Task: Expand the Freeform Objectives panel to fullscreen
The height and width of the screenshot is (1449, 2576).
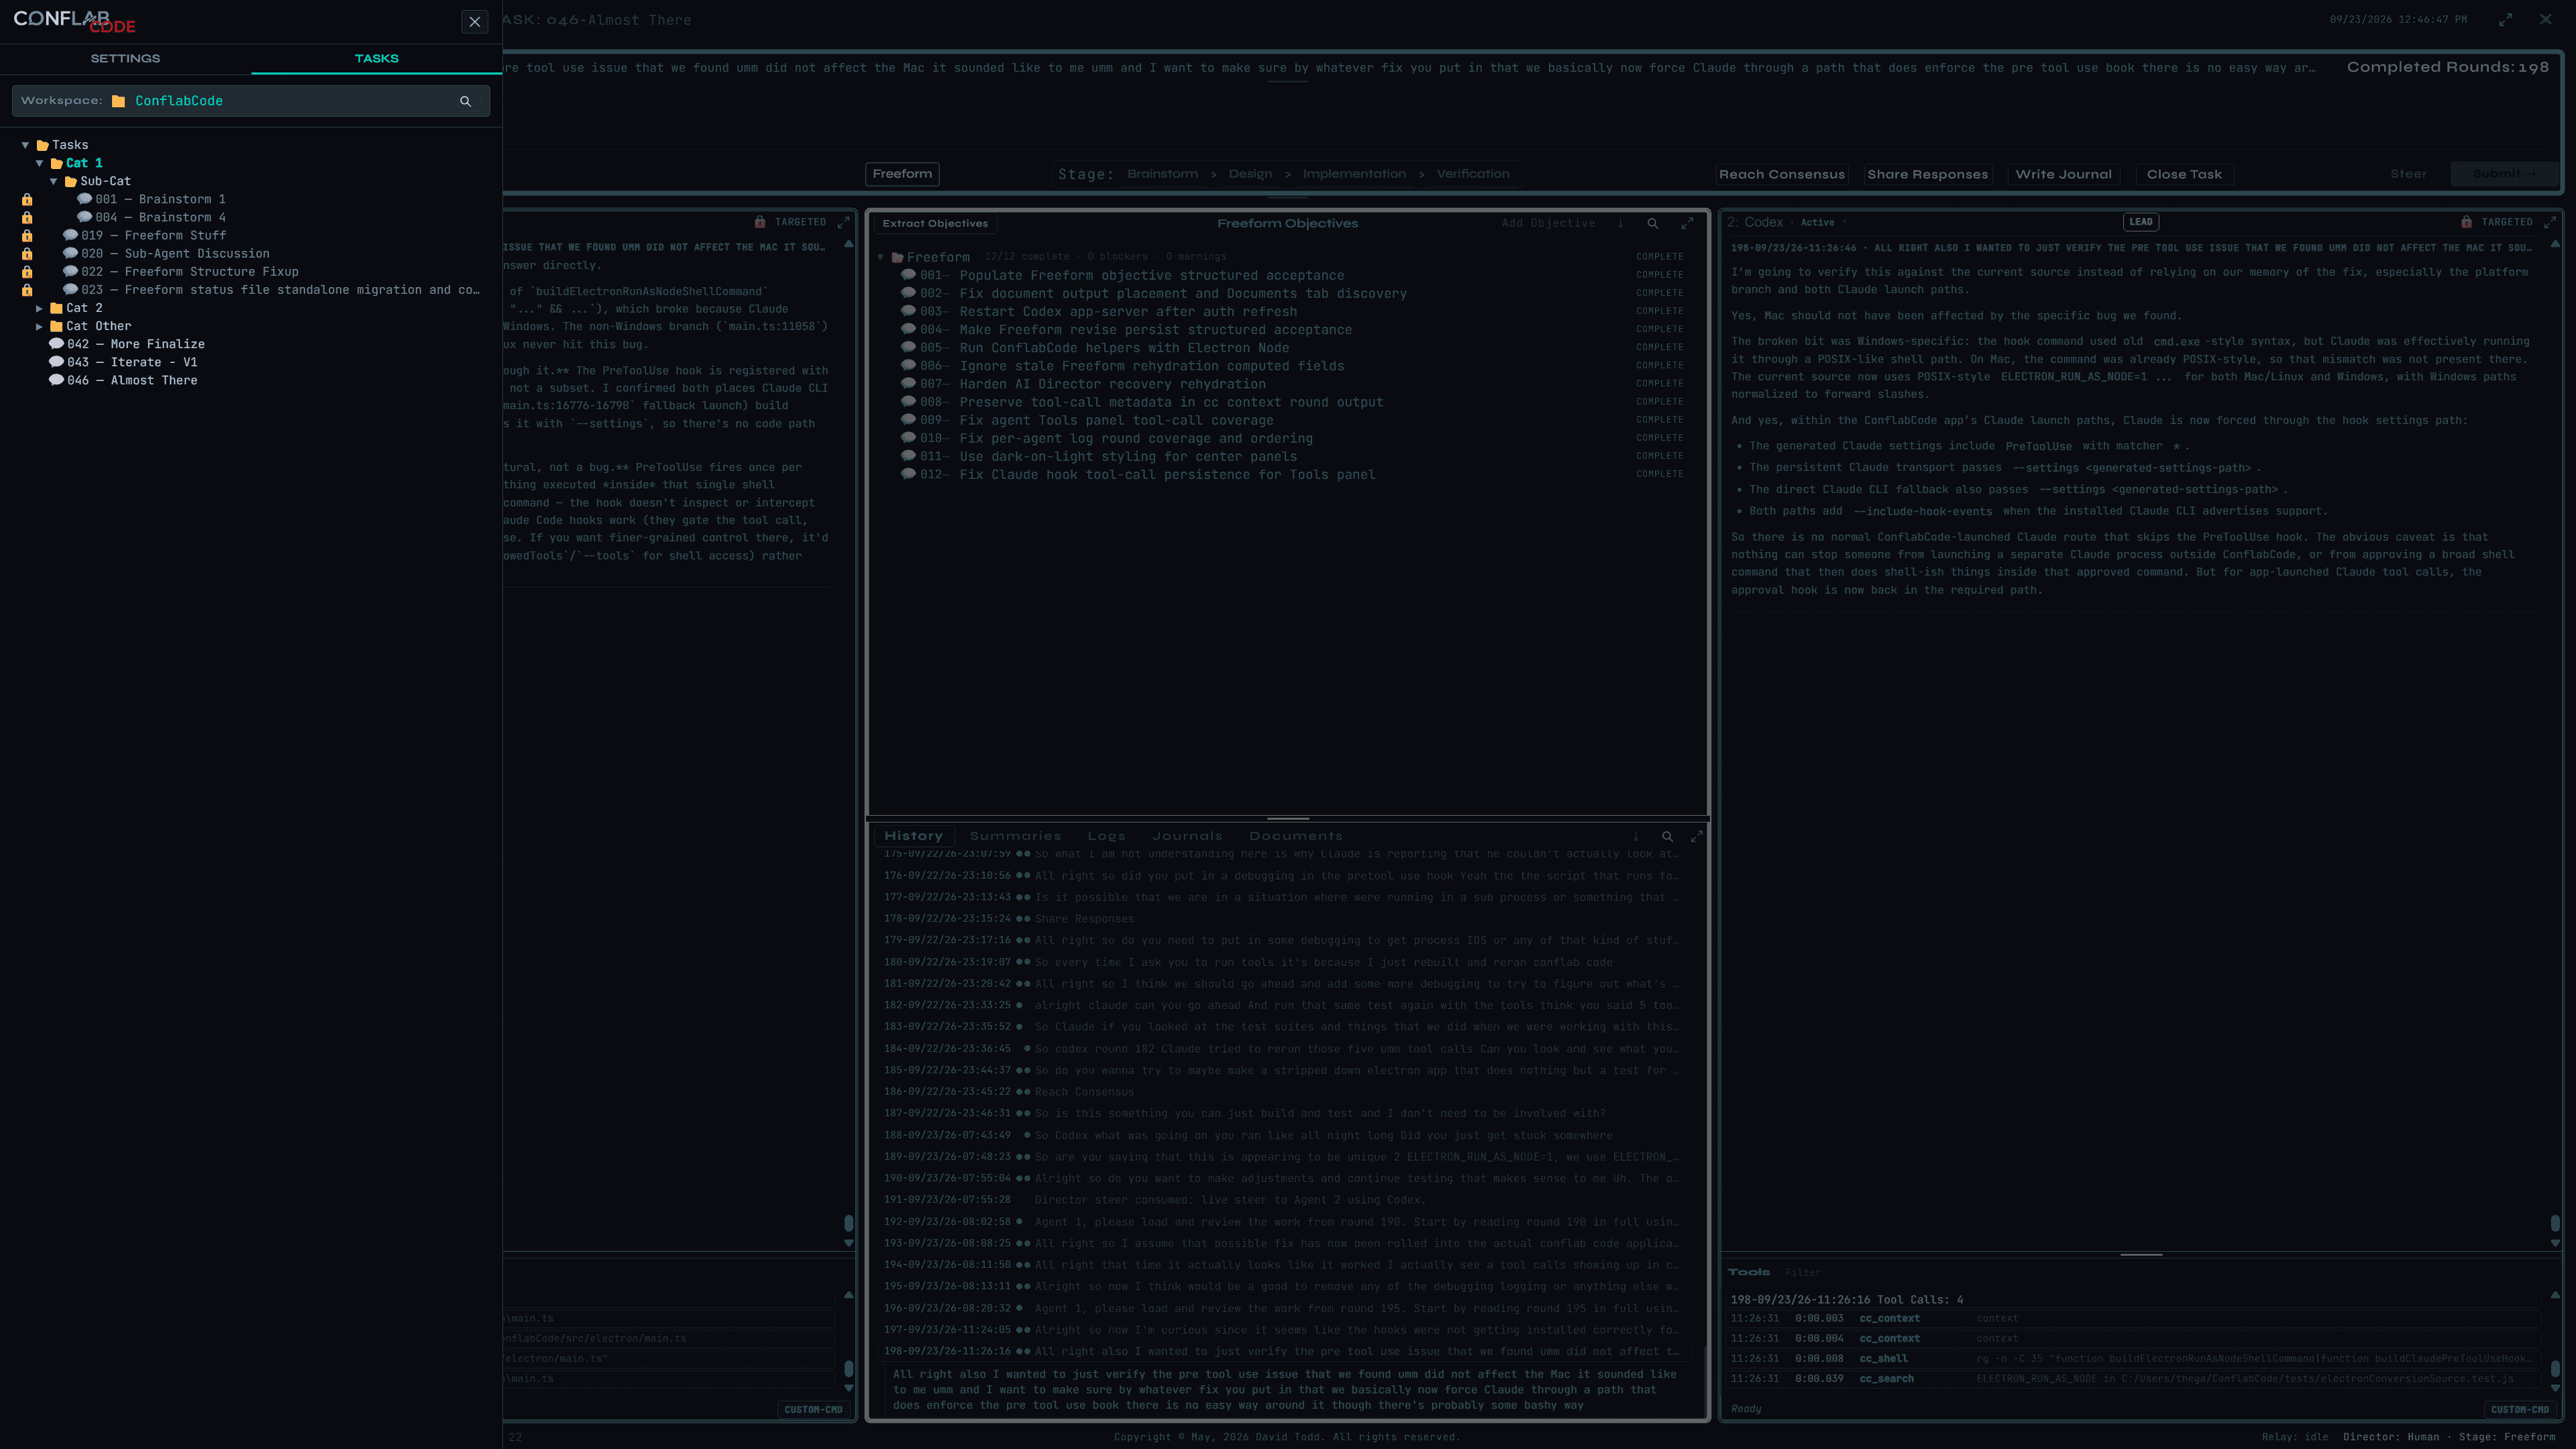Action: (1688, 224)
